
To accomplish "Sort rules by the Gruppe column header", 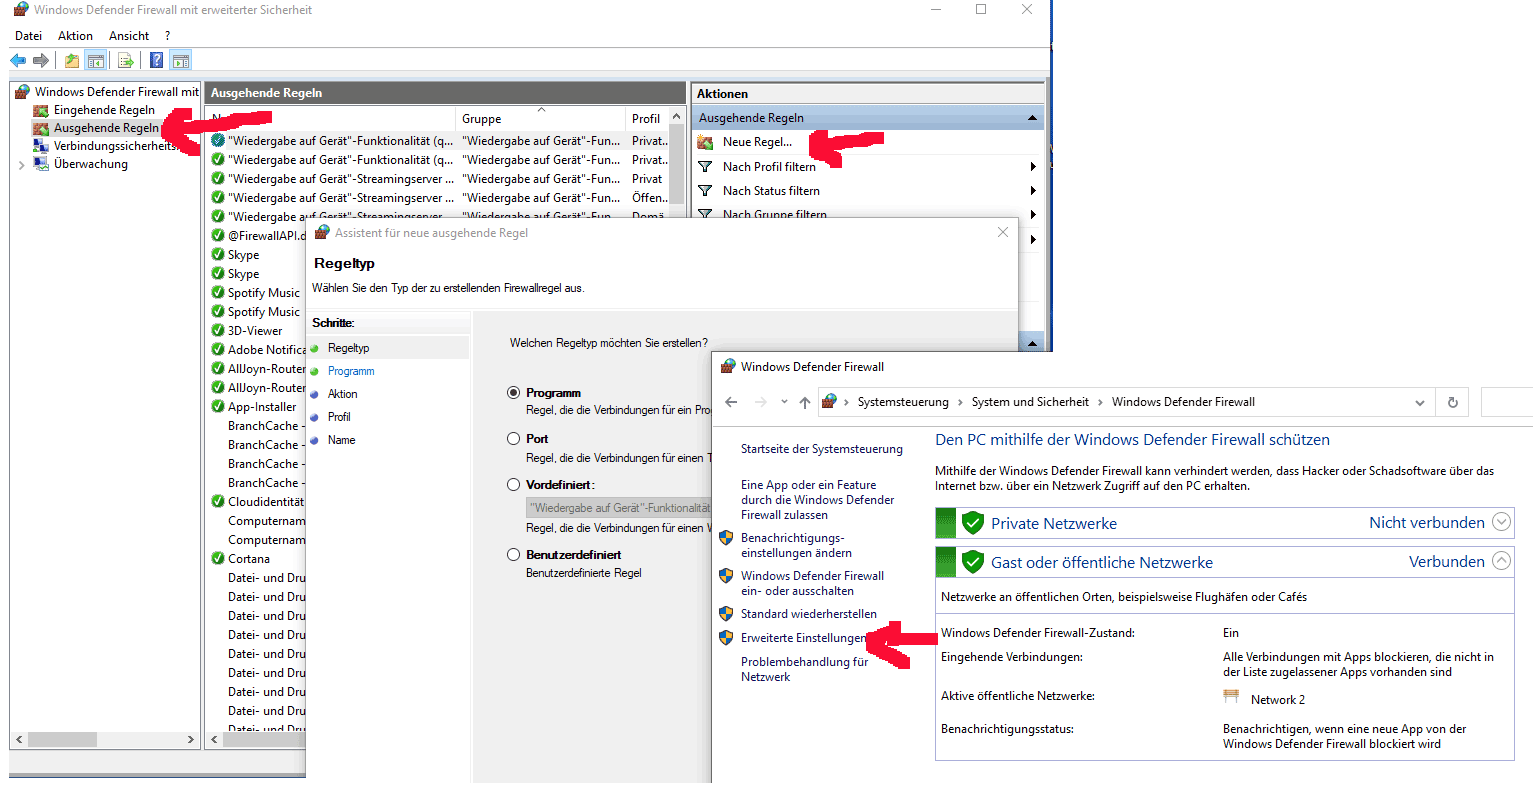I will pos(541,119).
